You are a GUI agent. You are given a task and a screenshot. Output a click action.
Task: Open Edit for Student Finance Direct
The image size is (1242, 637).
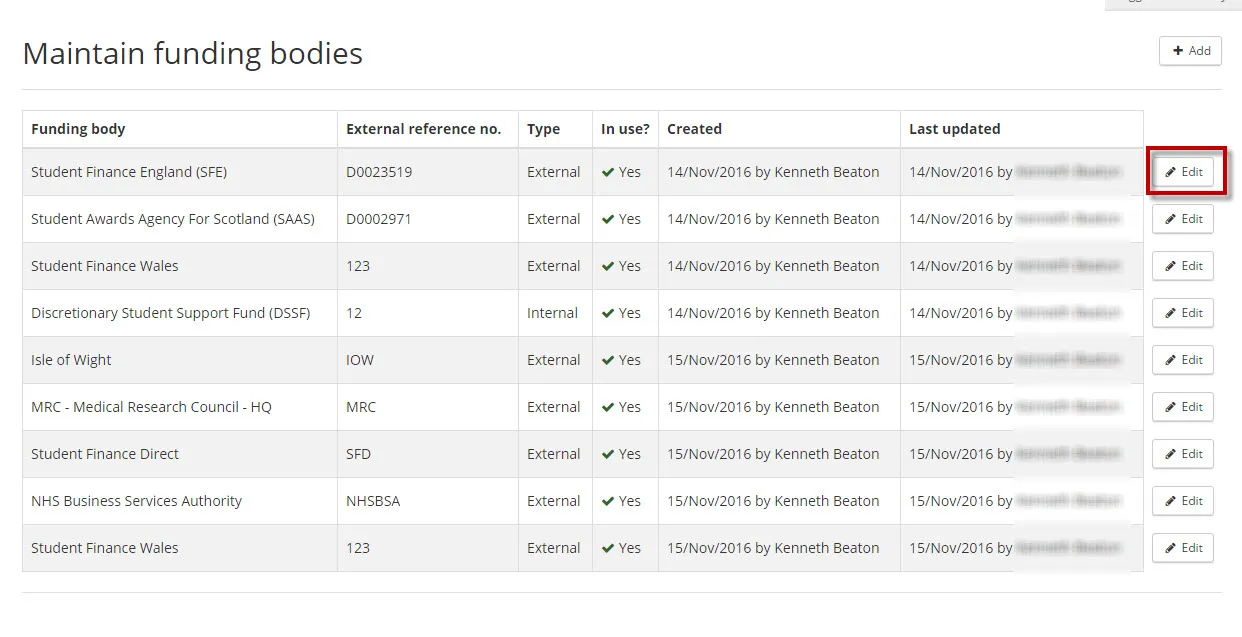(x=1183, y=454)
